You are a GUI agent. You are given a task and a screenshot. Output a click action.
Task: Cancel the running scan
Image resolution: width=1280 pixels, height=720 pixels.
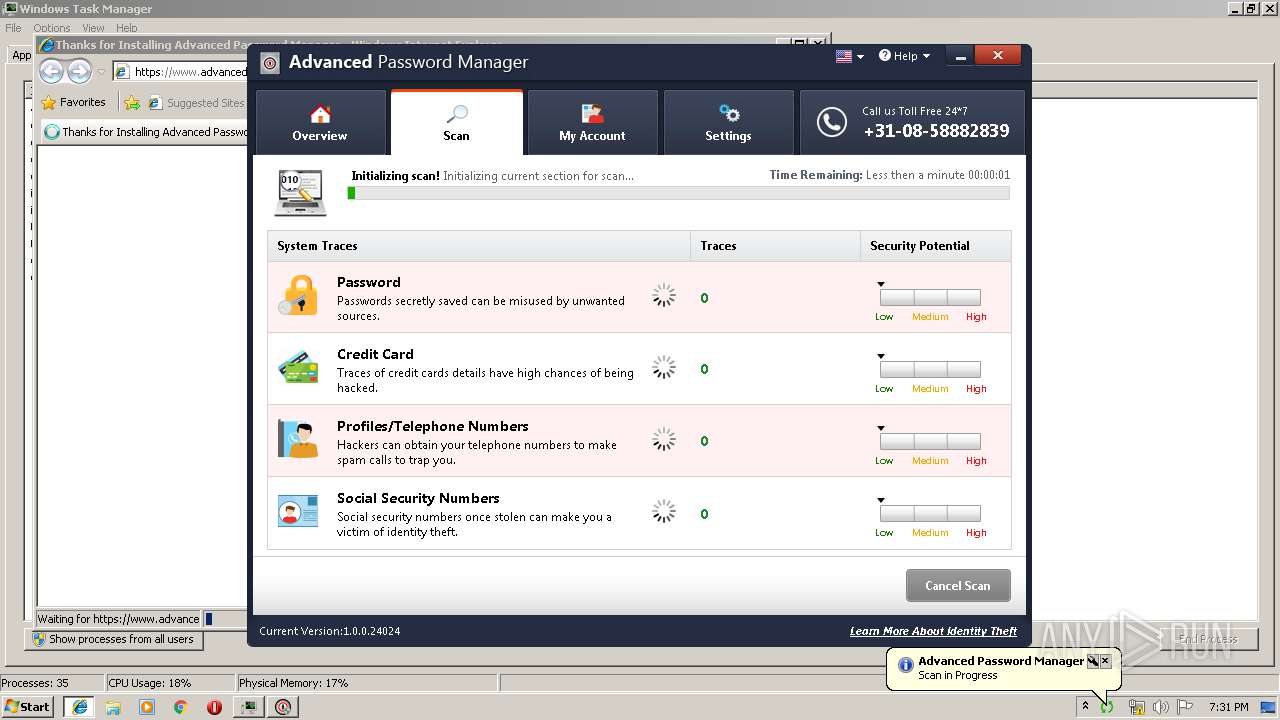click(x=958, y=586)
